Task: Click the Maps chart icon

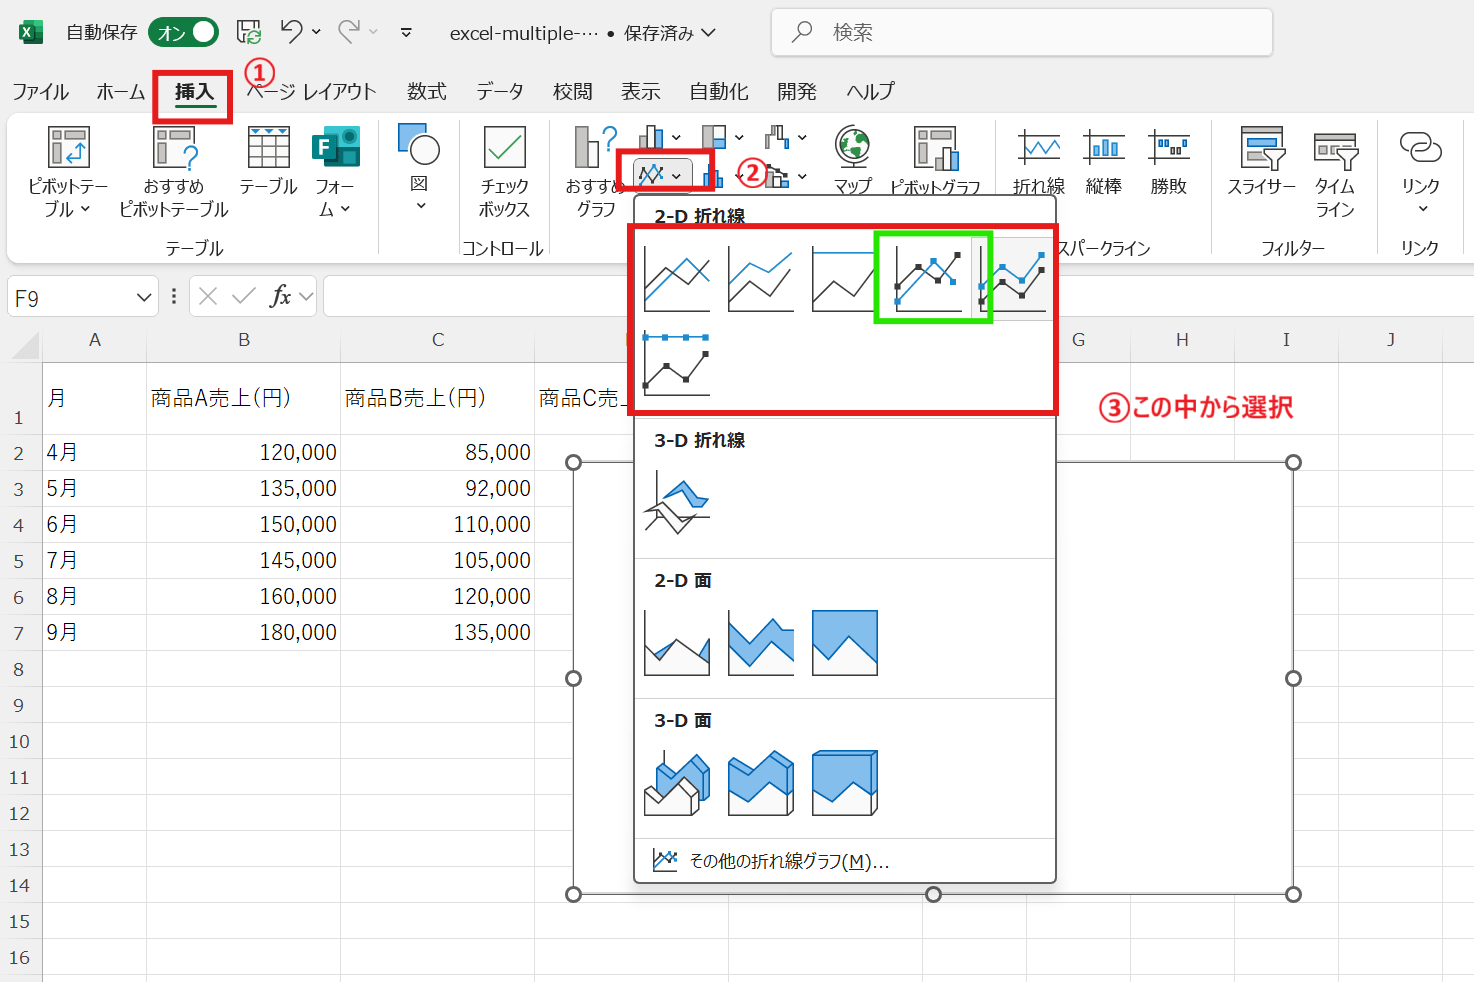Action: 853,160
